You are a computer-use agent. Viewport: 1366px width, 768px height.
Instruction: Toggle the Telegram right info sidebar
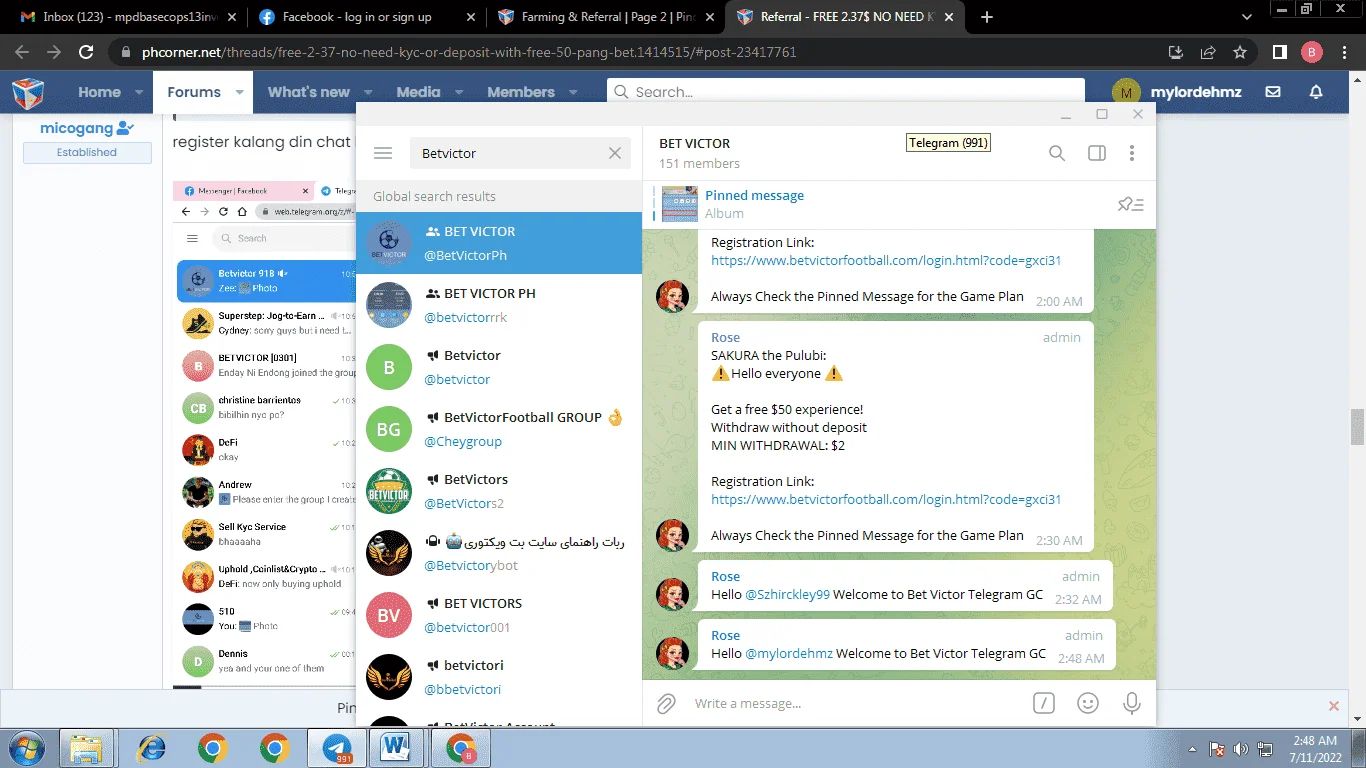(1096, 153)
